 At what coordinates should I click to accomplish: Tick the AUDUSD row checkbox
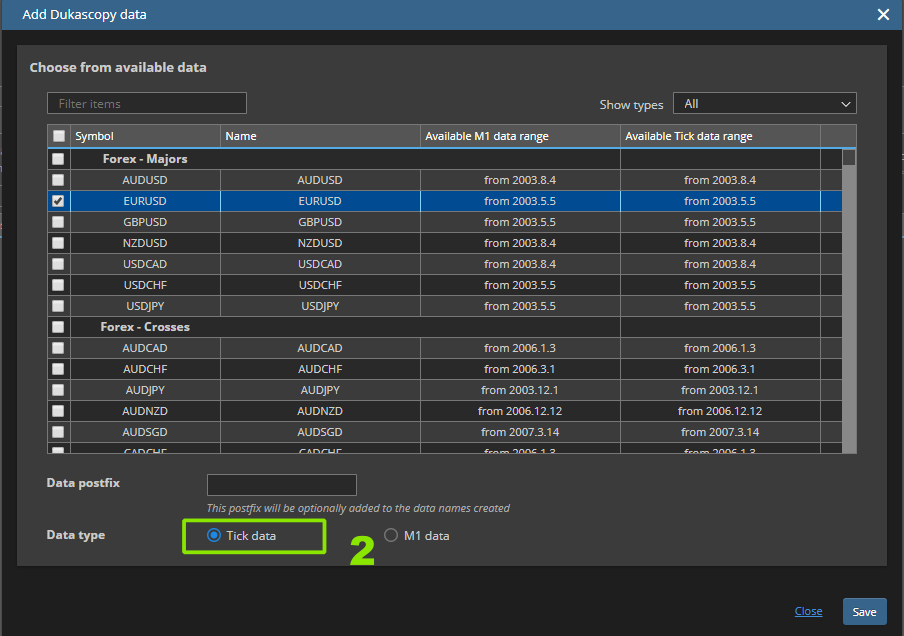tap(58, 180)
